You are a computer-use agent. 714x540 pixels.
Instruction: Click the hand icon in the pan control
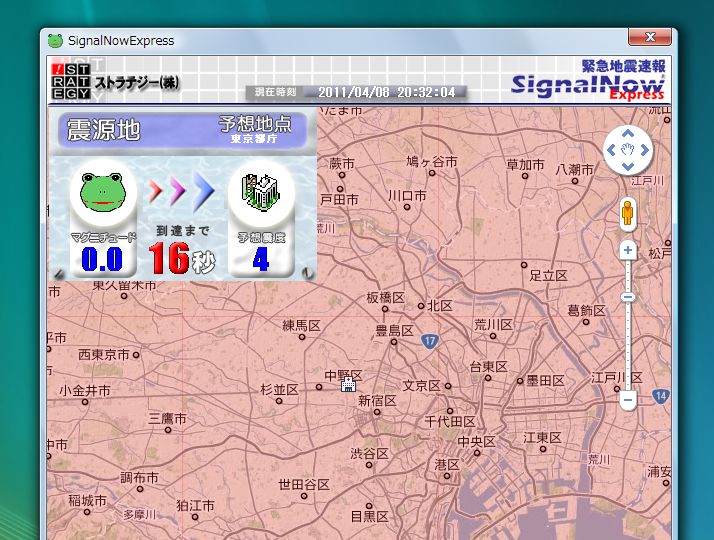[x=628, y=150]
